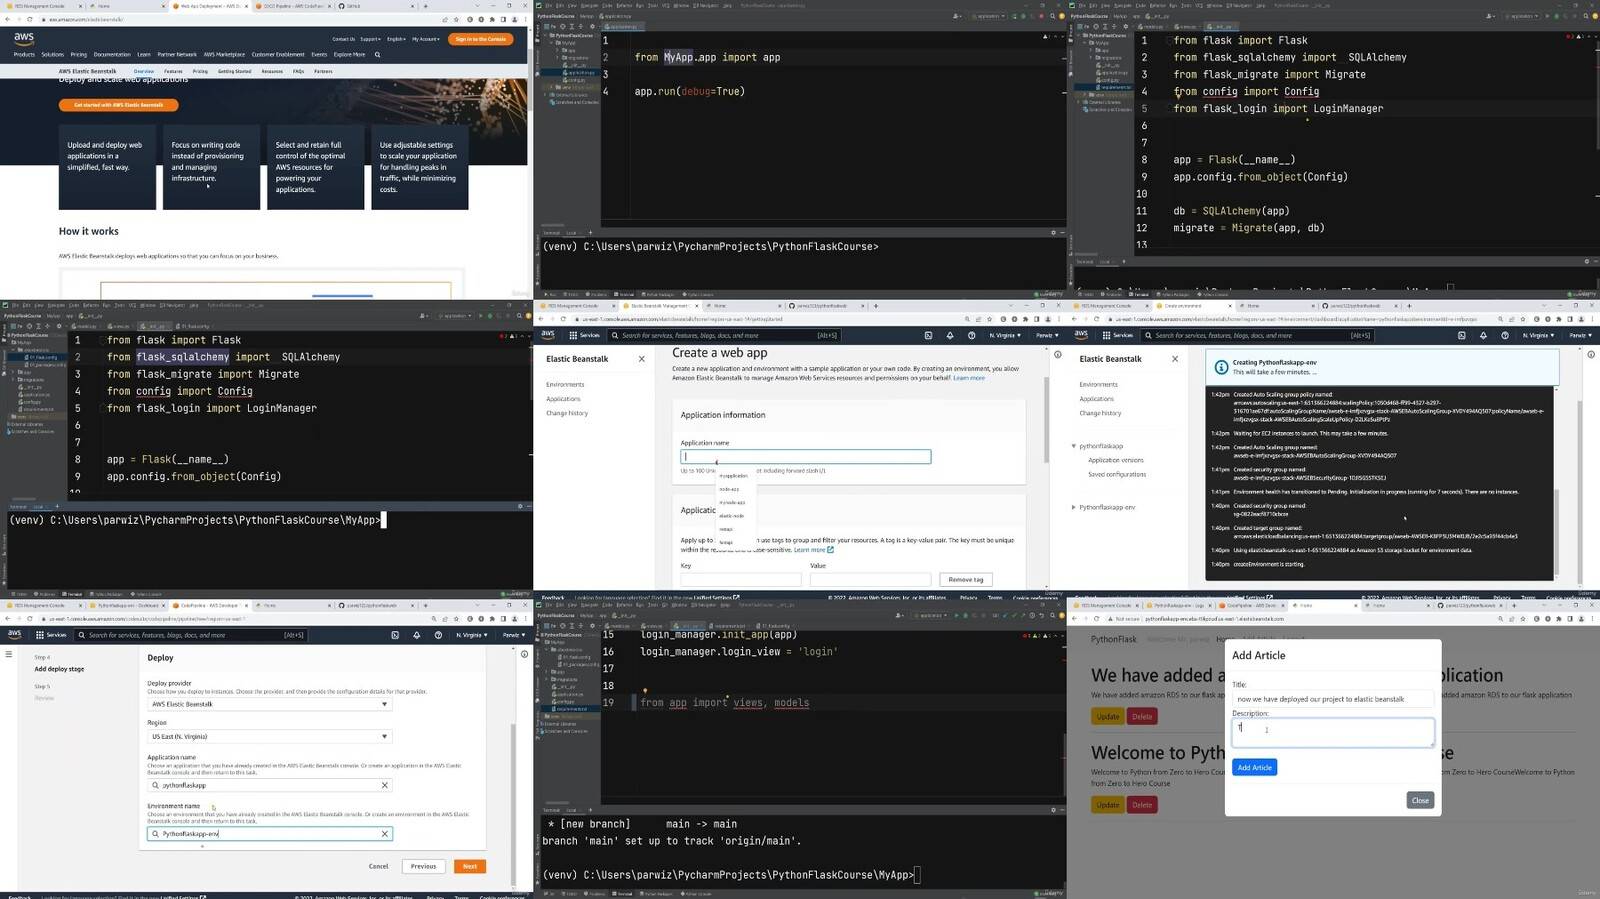Open the hamburger menu beside Add deploy stage
Screen dimensions: 1600x899
[9, 655]
